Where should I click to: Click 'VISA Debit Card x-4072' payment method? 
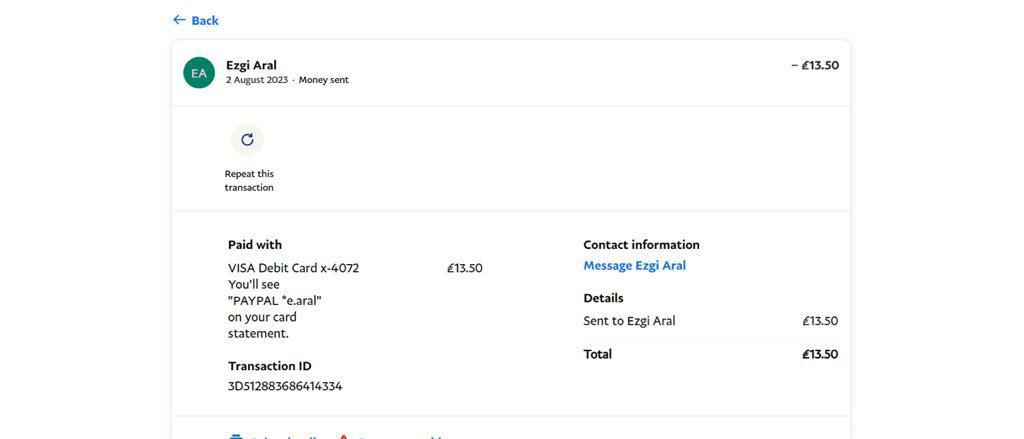point(293,268)
